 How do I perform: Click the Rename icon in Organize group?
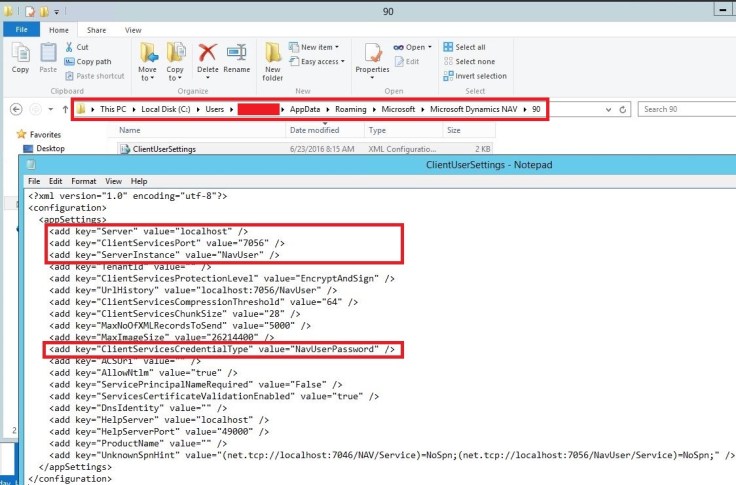pyautogui.click(x=237, y=58)
